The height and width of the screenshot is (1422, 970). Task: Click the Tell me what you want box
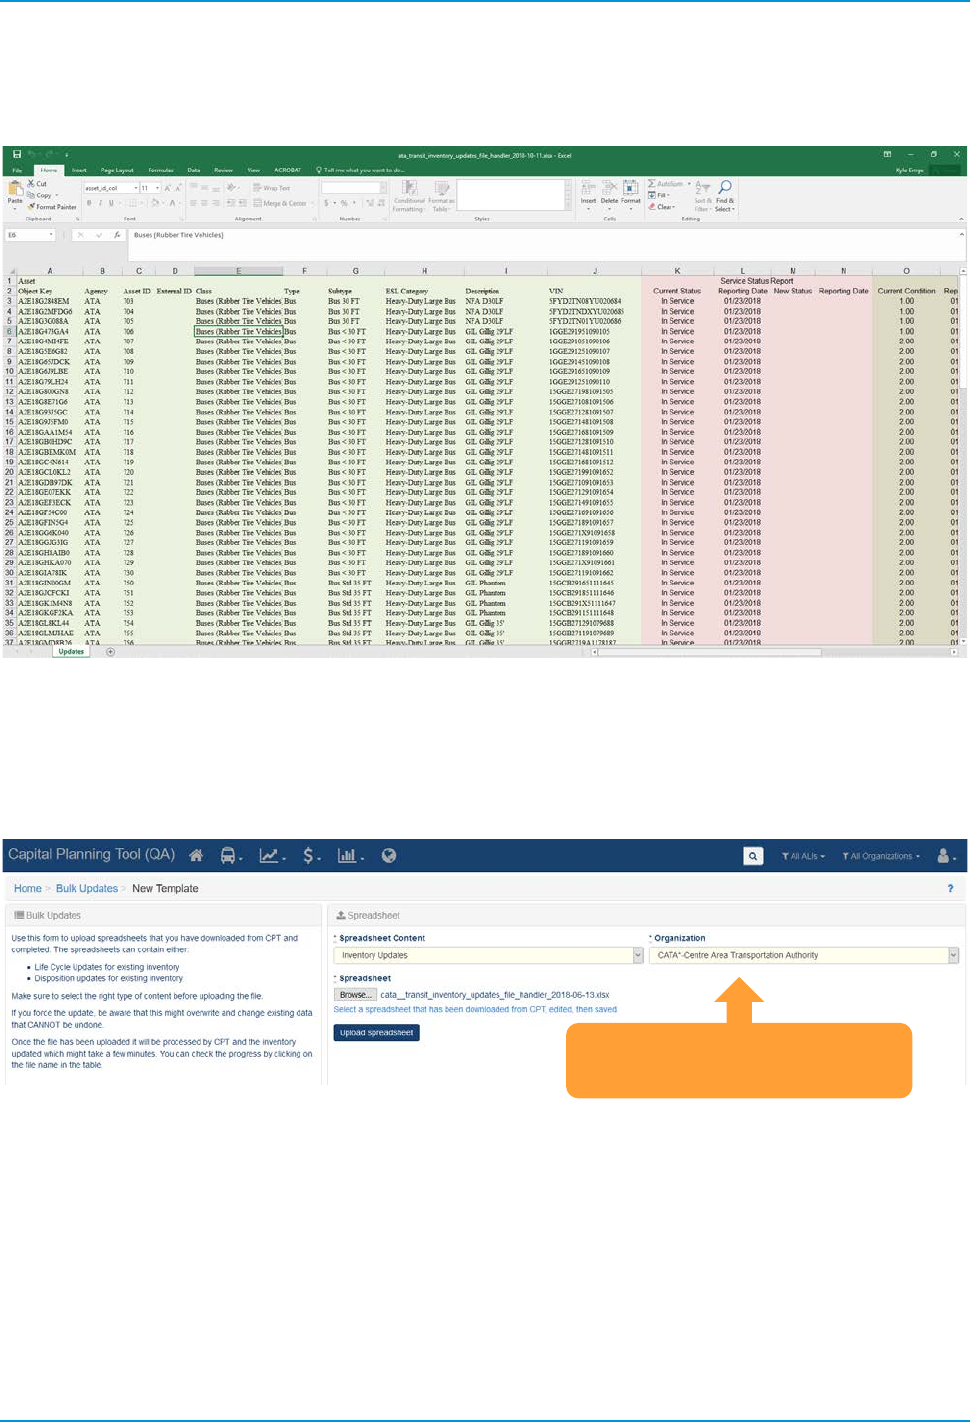pos(362,170)
